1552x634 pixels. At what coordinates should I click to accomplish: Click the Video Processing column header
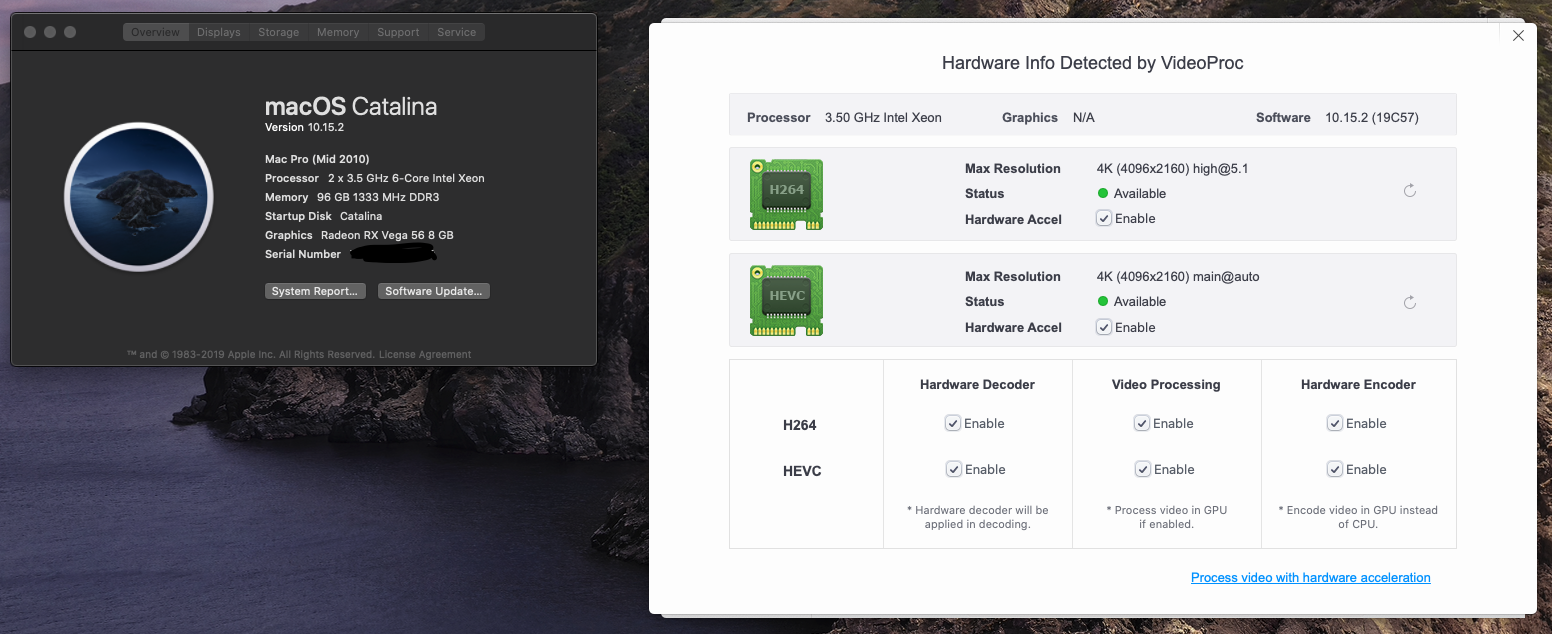1166,384
